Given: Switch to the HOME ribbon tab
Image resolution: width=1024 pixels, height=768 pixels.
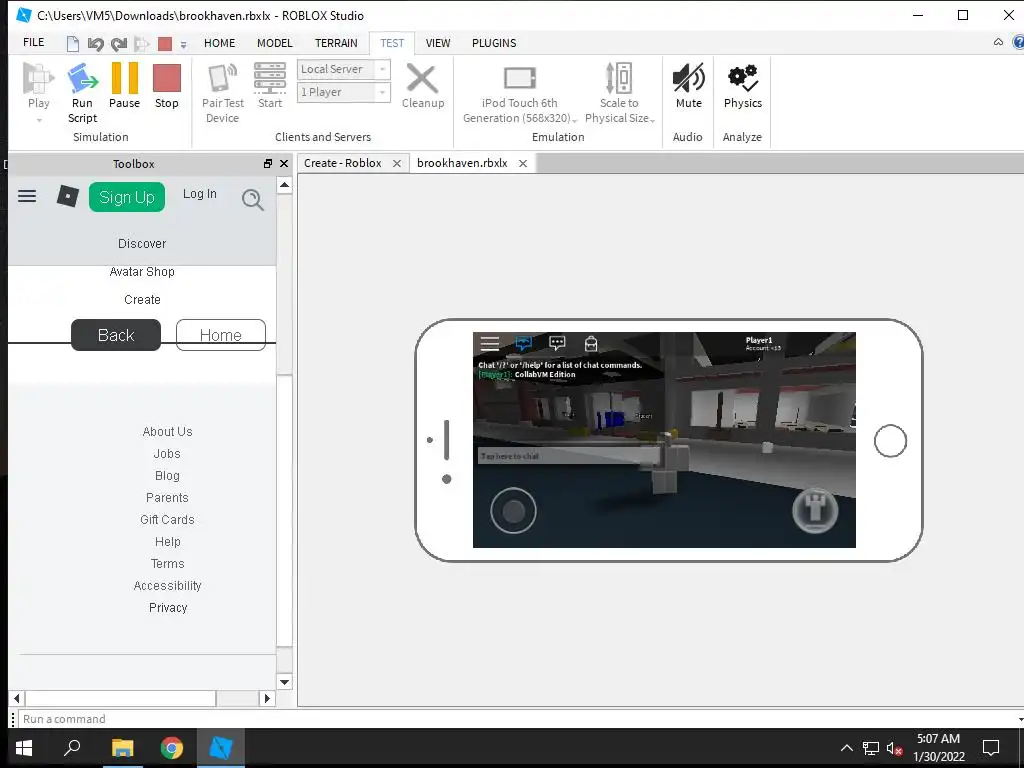Looking at the screenshot, I should [x=219, y=43].
